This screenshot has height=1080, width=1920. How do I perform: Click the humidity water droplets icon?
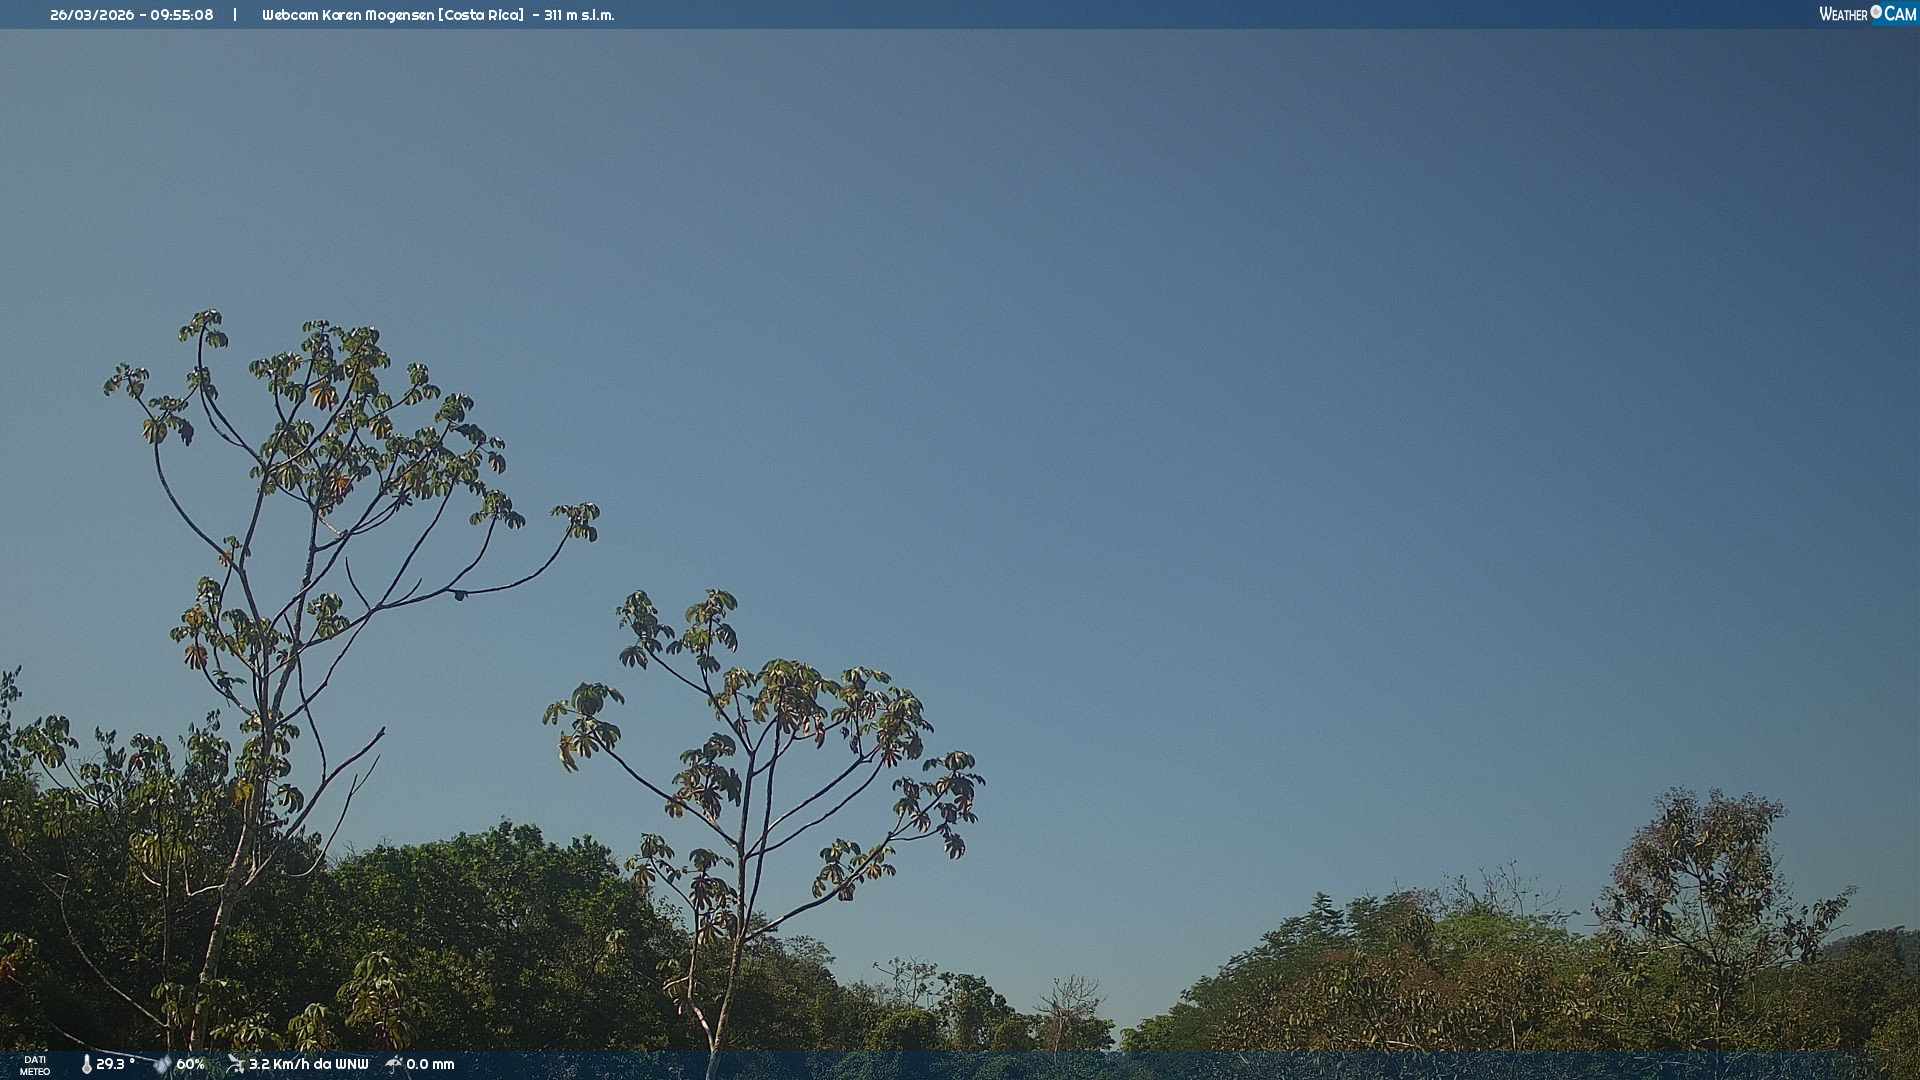click(162, 1064)
